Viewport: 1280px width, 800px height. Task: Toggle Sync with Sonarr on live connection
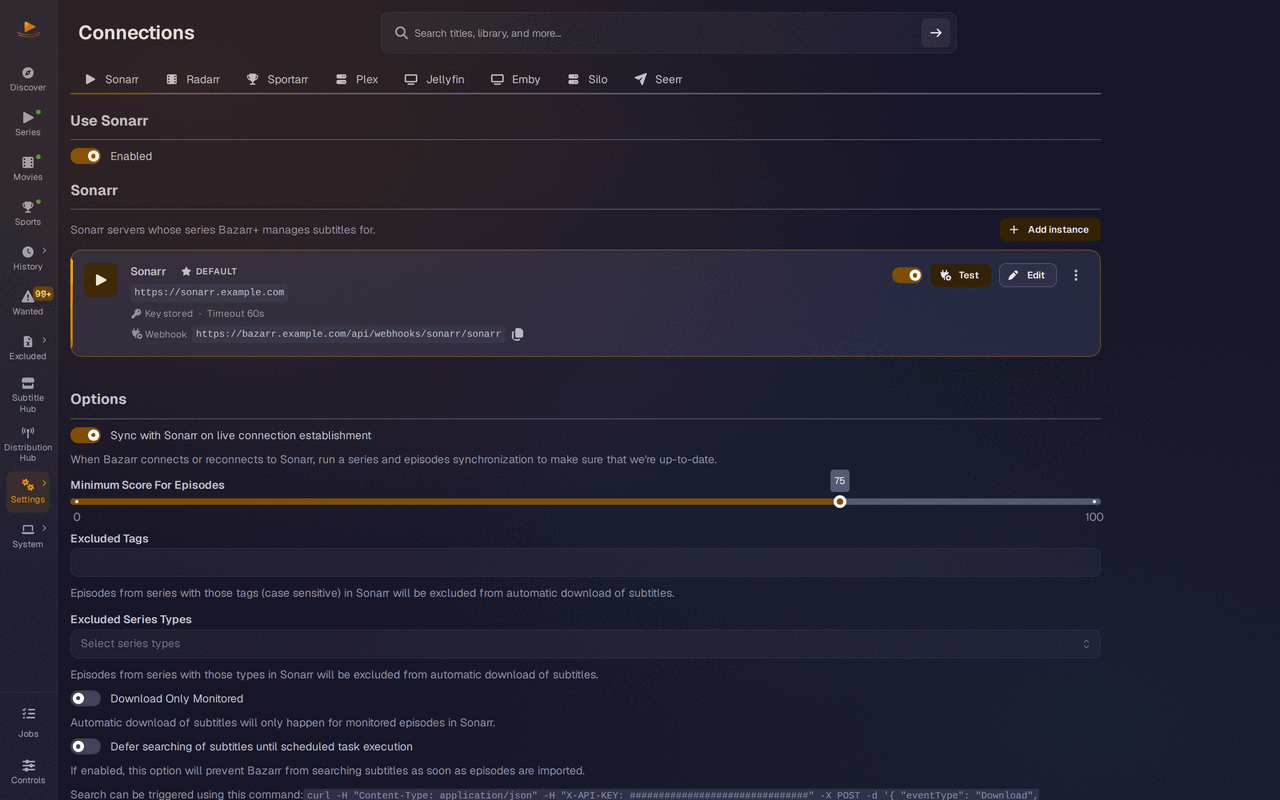[86, 435]
